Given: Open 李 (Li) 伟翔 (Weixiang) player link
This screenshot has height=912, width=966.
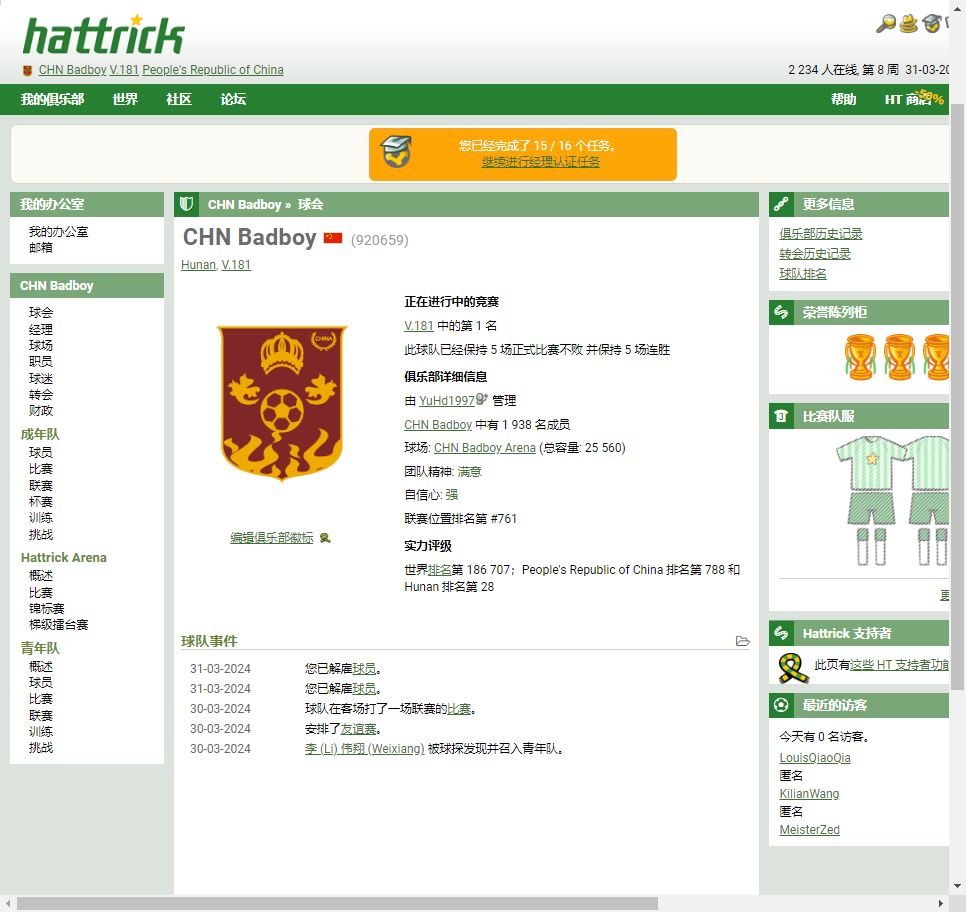Looking at the screenshot, I should [x=364, y=749].
